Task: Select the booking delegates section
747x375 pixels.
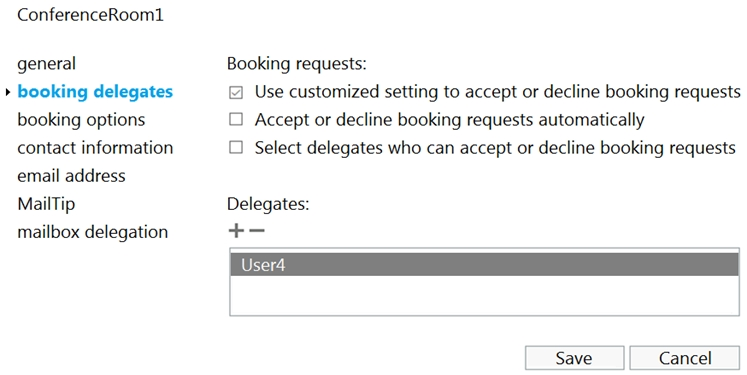Action: pos(95,91)
